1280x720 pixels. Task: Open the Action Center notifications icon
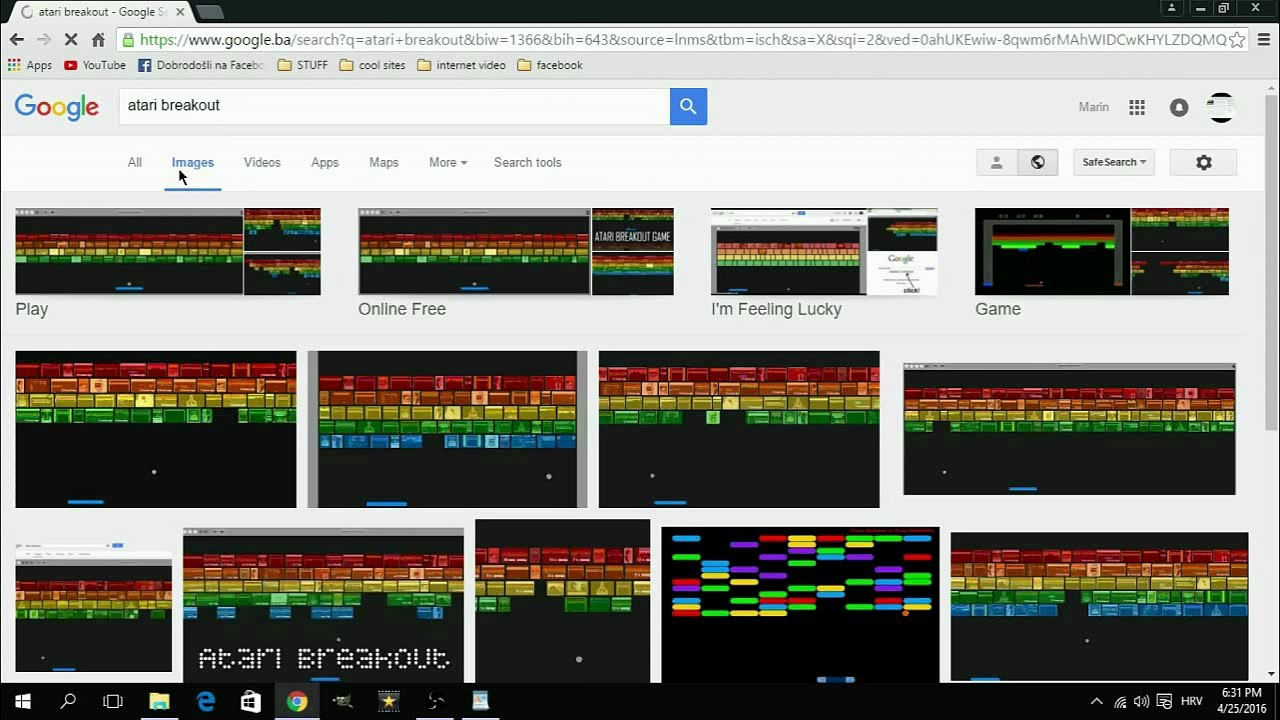point(1163,701)
